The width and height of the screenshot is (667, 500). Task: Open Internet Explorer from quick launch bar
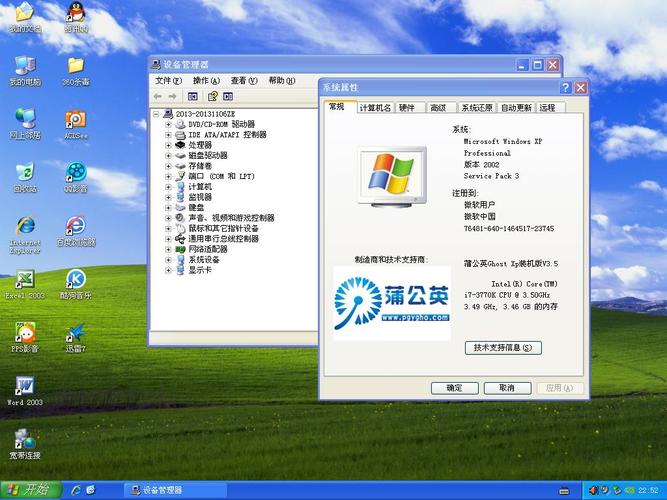point(76,490)
